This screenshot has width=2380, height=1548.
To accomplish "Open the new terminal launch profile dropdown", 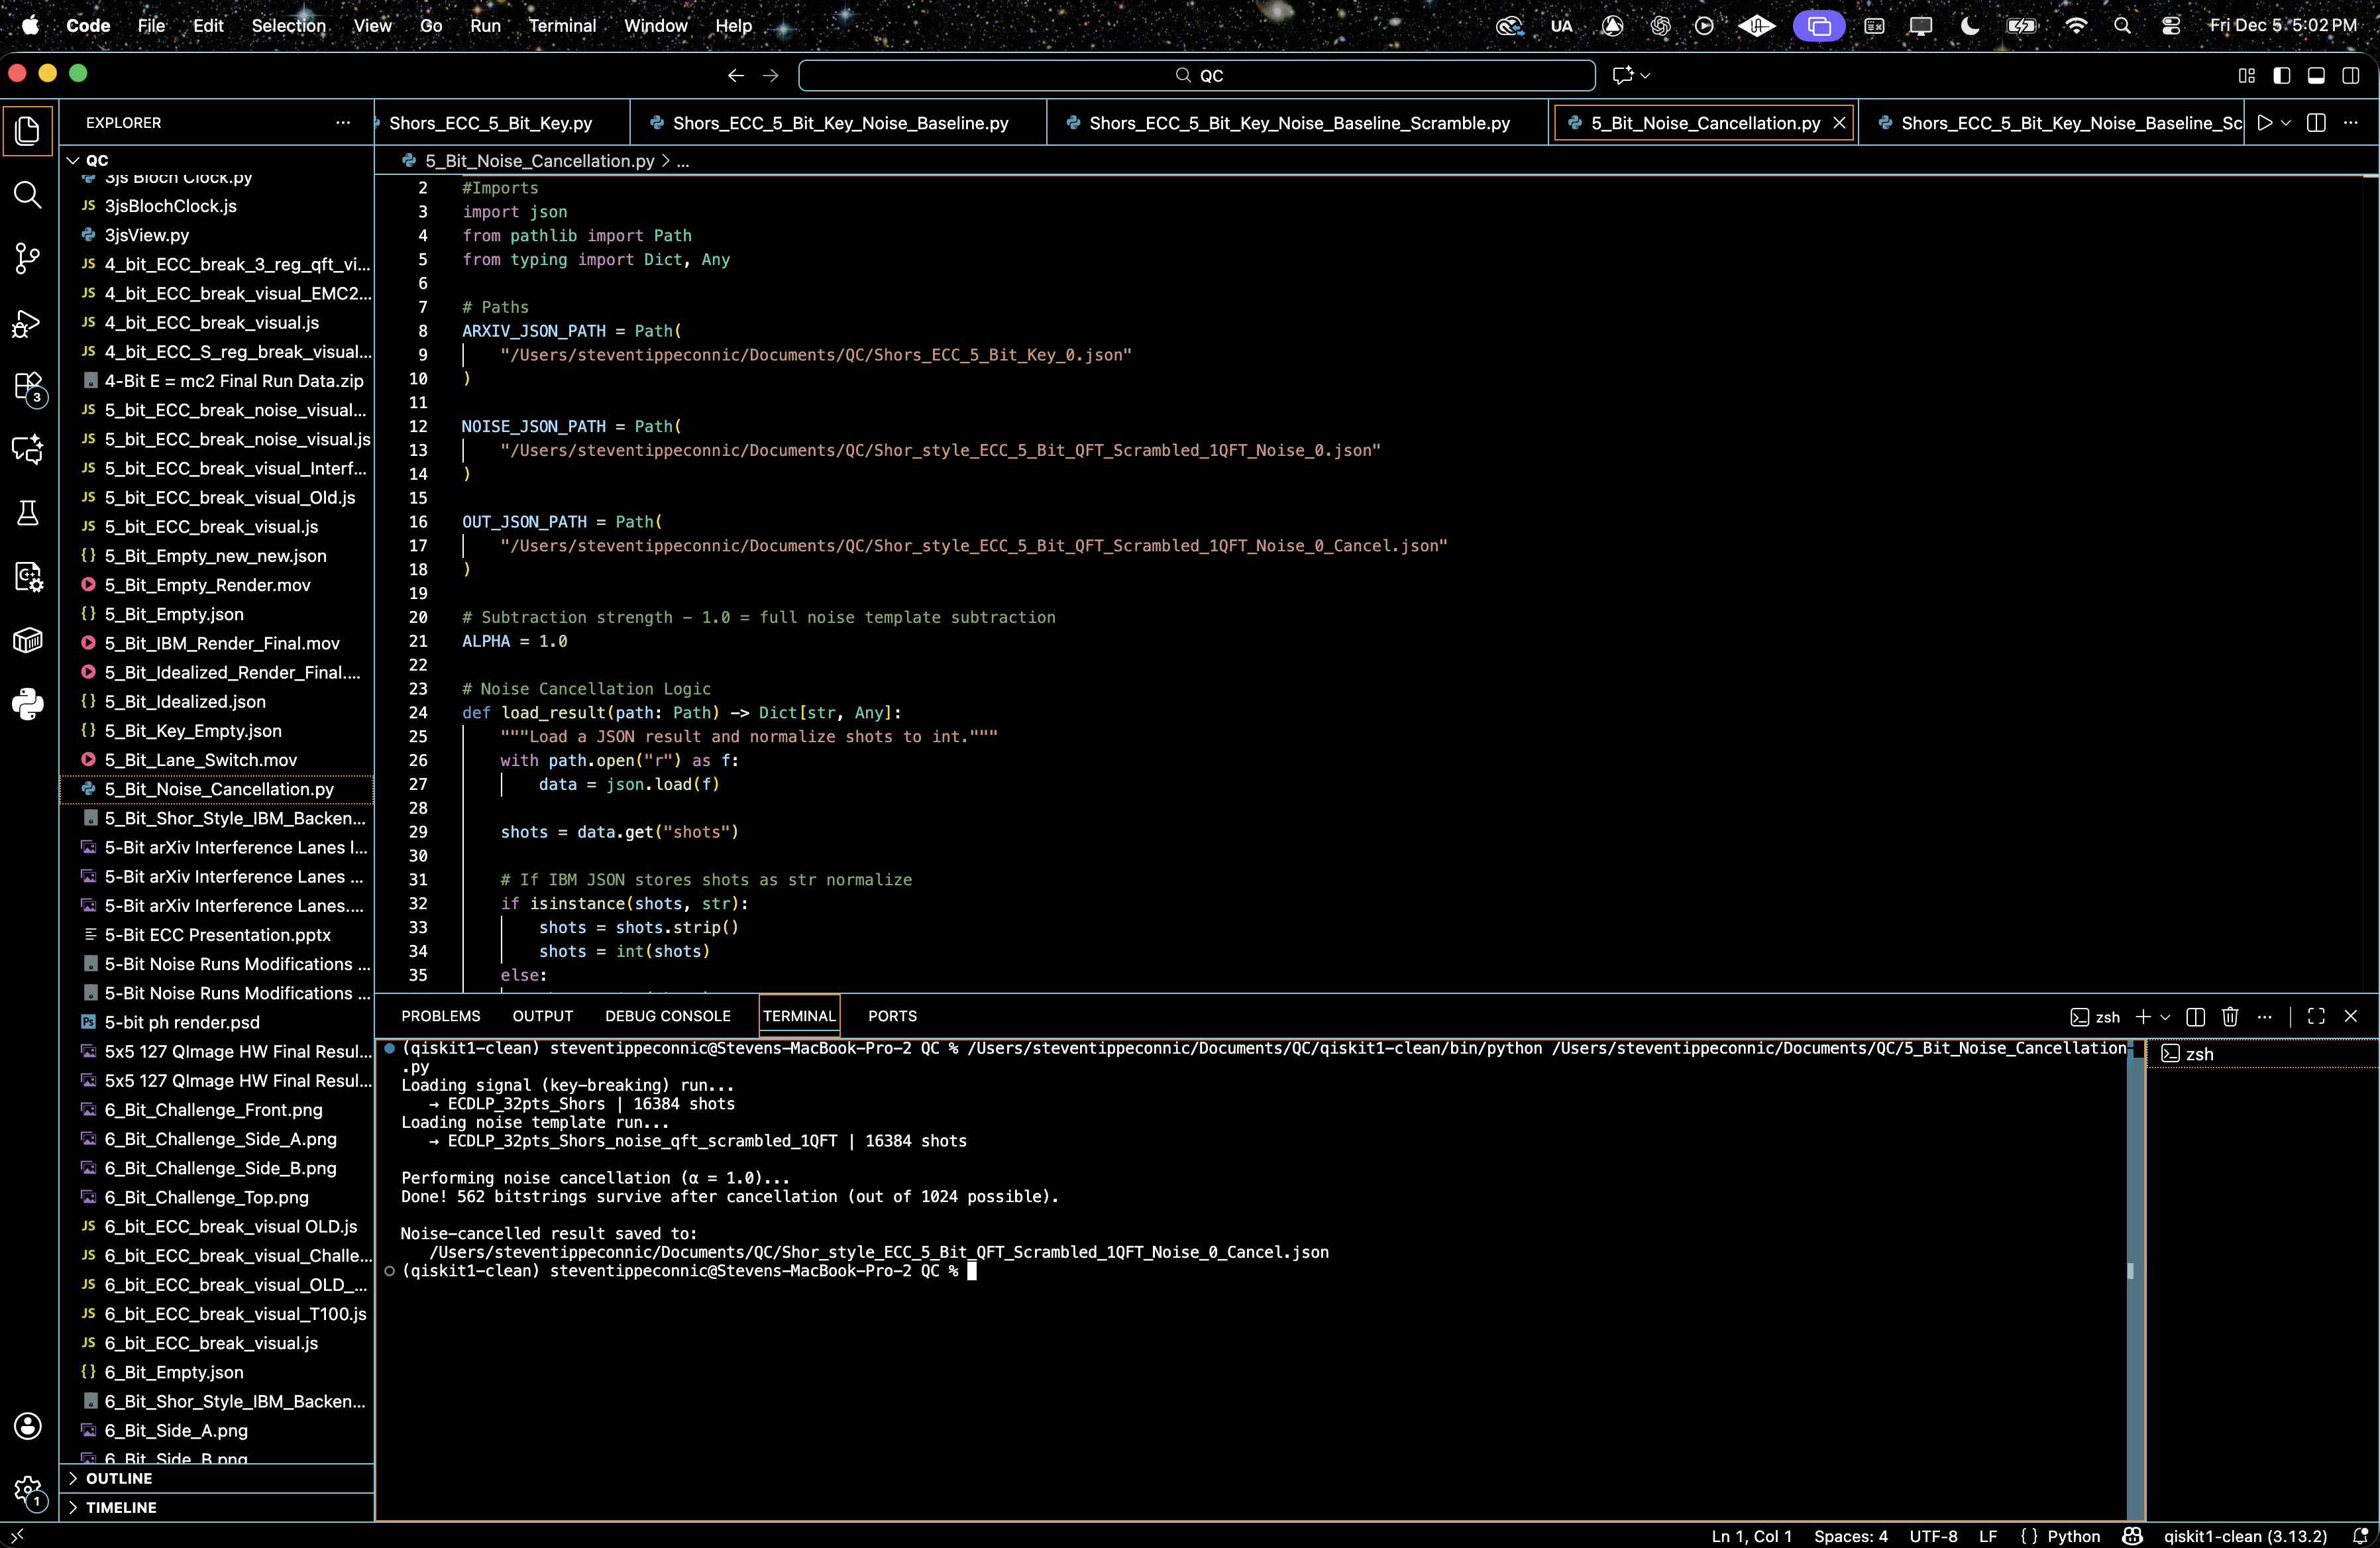I will point(2166,1017).
